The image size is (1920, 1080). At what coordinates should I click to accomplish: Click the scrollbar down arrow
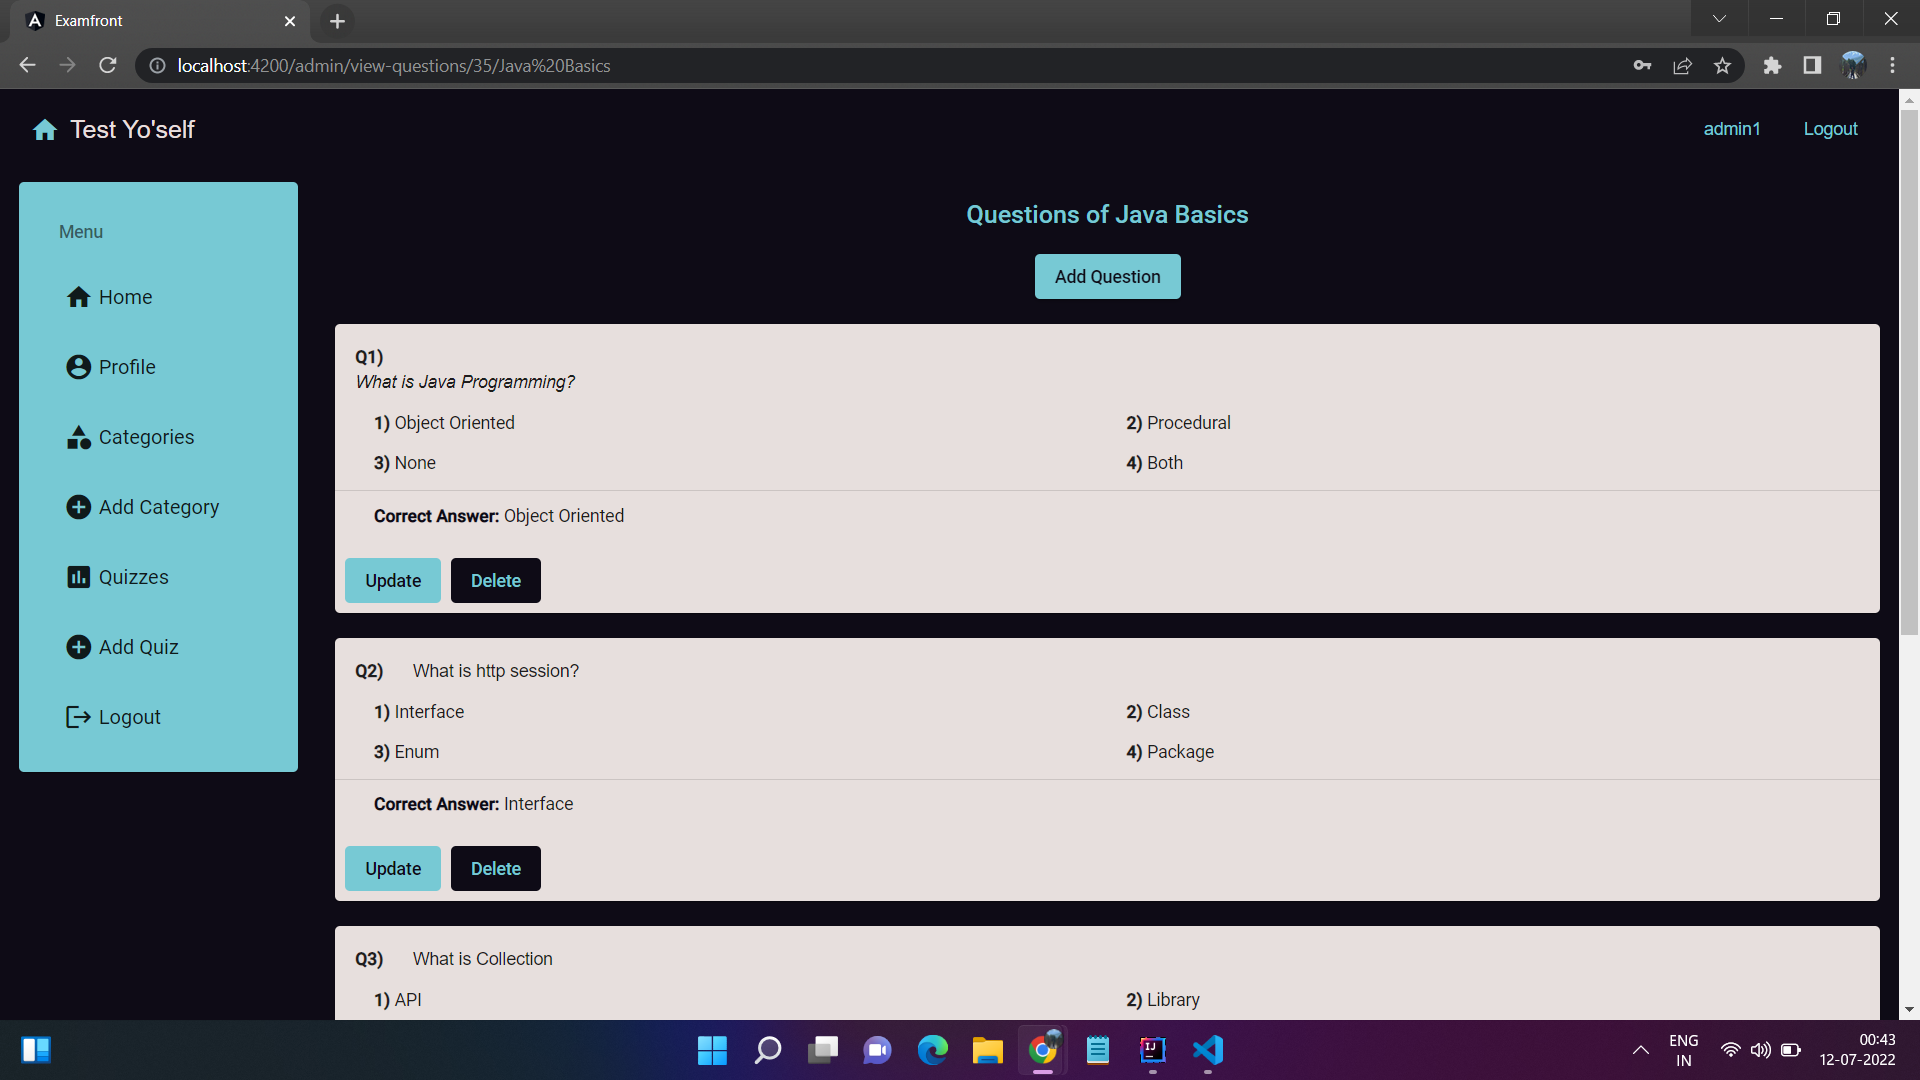[1909, 1010]
